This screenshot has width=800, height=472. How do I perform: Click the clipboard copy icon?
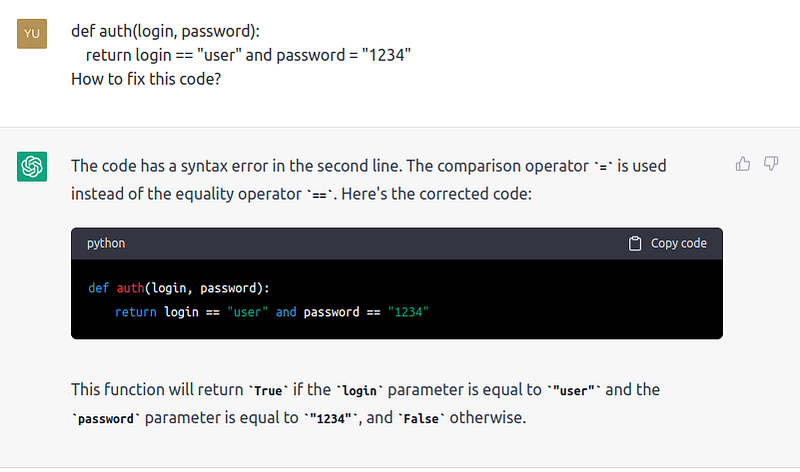[x=635, y=243]
